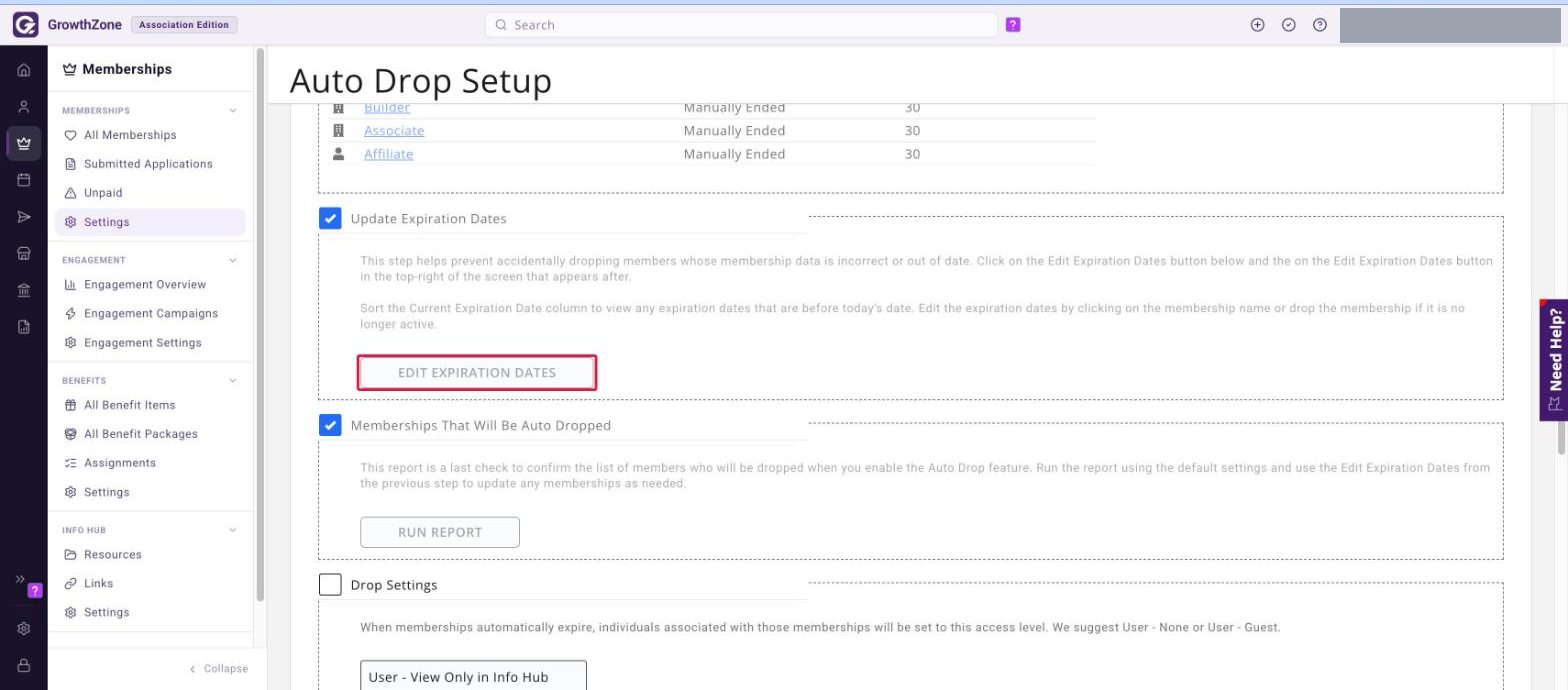Click the Edit Expiration Dates button
This screenshot has height=690, width=1568.
coord(477,373)
